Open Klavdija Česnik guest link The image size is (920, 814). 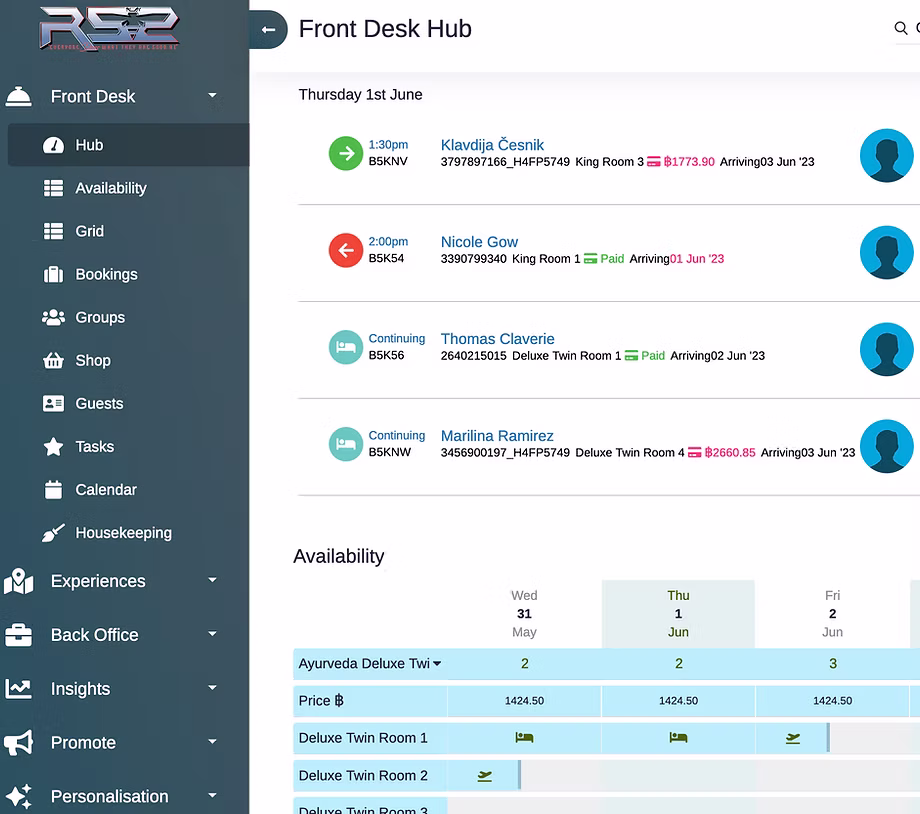tap(492, 145)
